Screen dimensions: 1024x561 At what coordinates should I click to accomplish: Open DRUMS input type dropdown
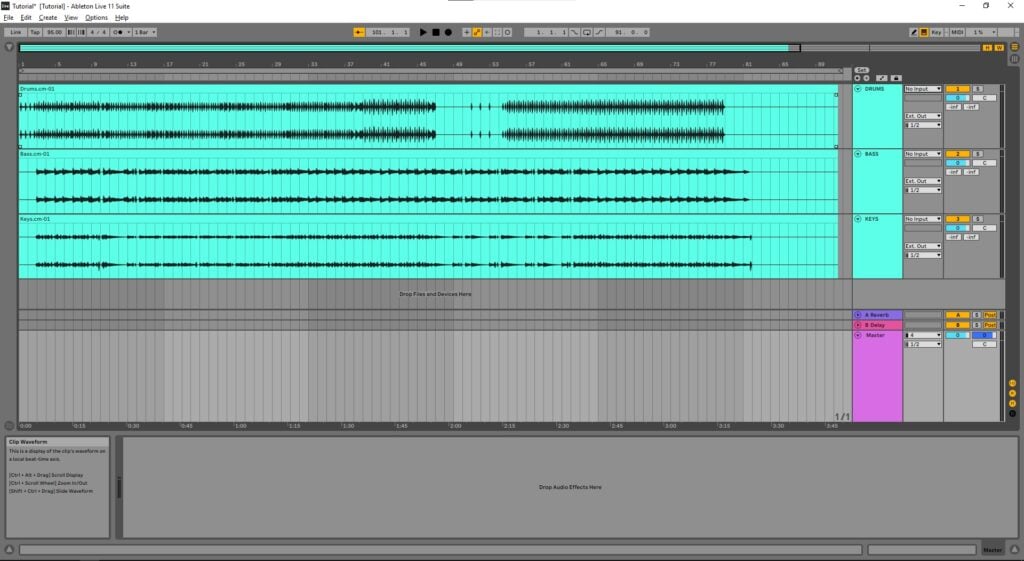(923, 89)
